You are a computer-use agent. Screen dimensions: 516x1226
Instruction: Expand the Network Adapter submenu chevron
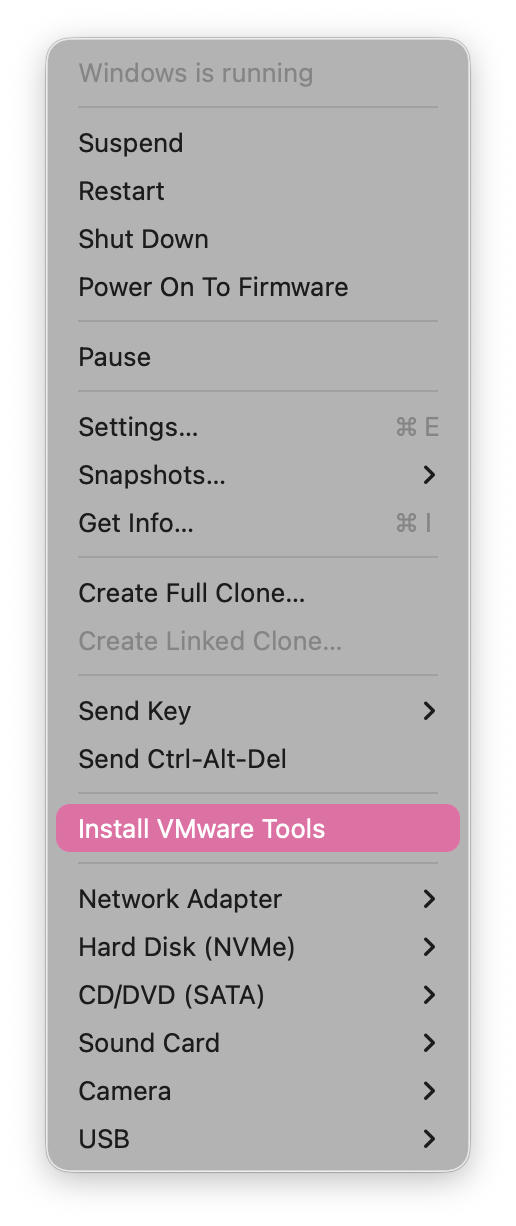click(429, 899)
